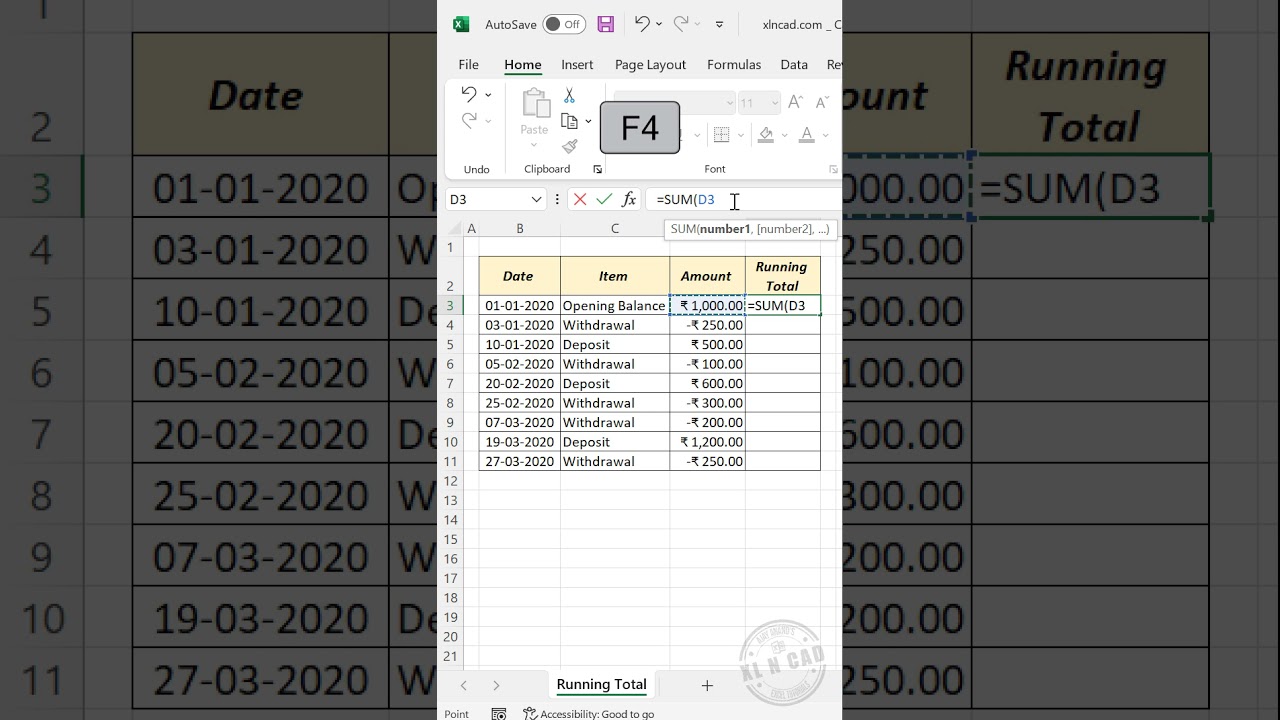1280x720 pixels.
Task: Expand the Borders options arrow
Action: pos(740,134)
